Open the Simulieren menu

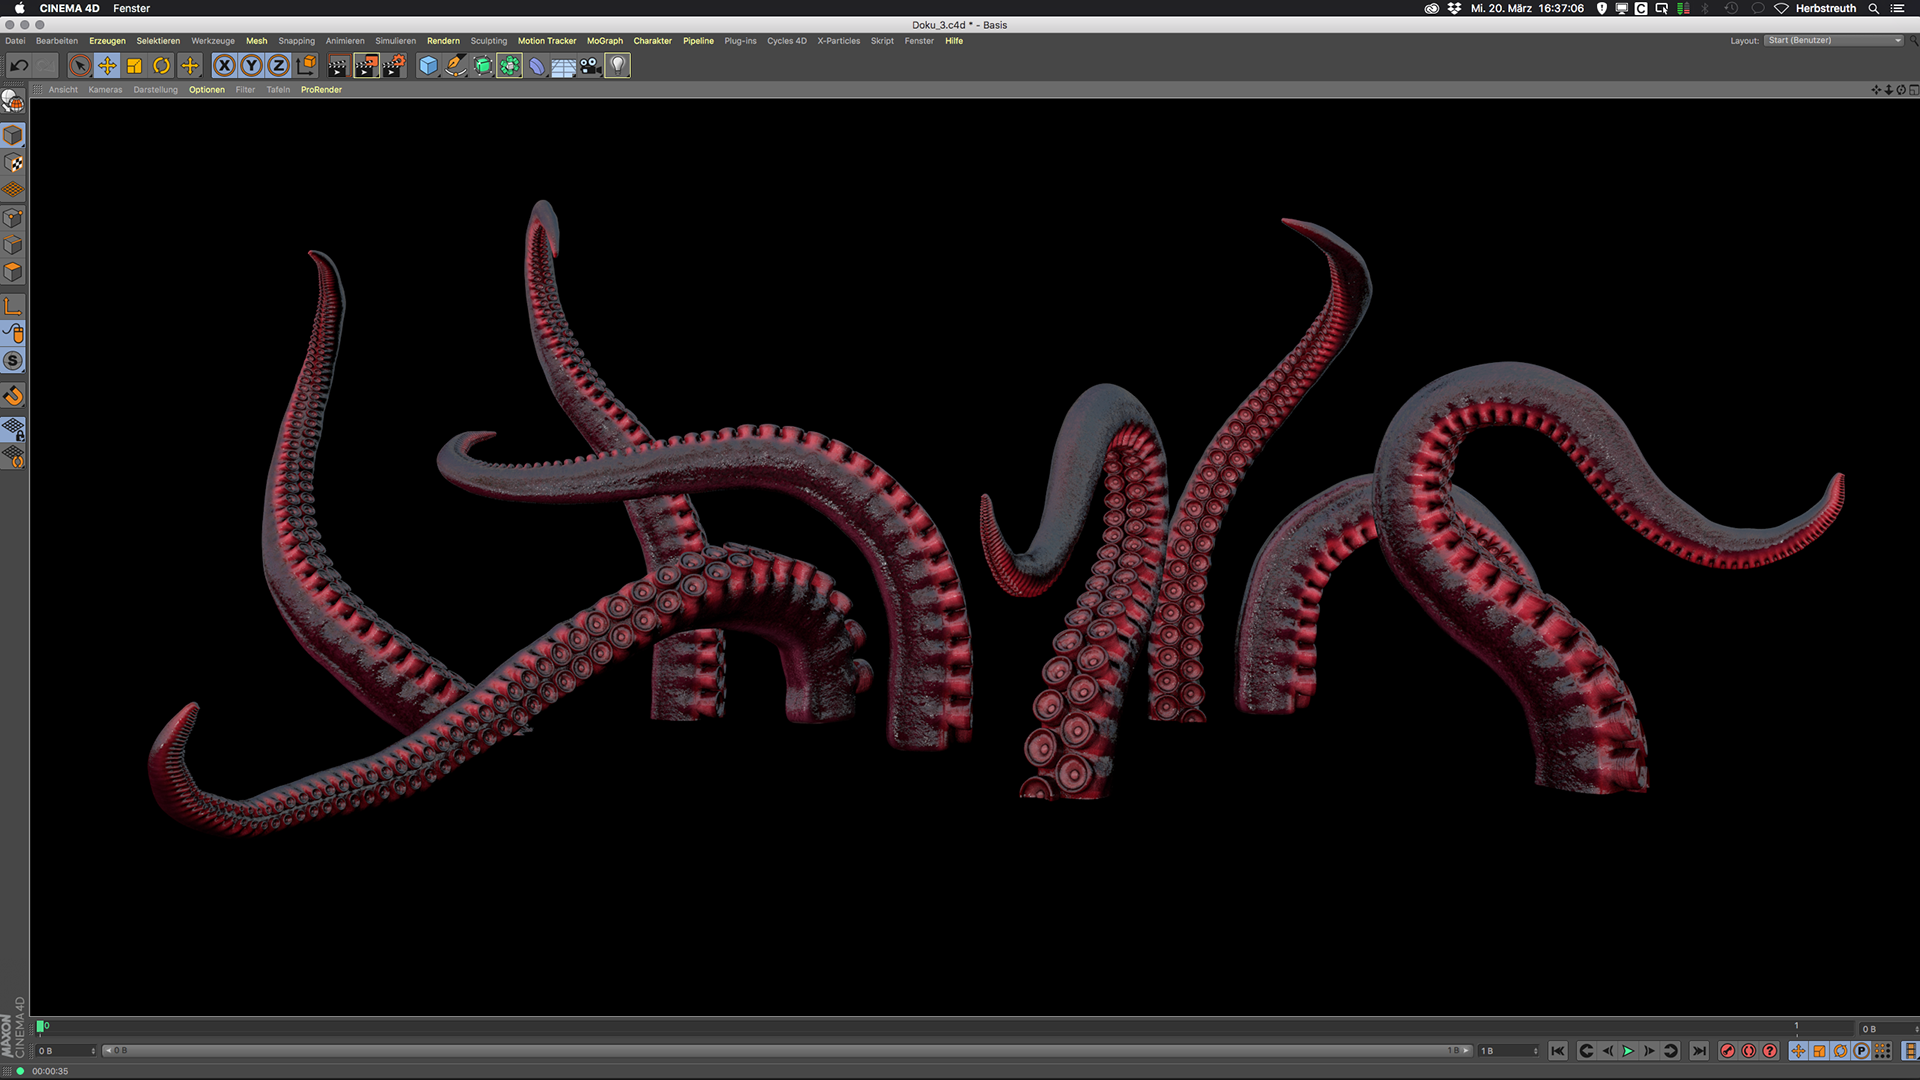(x=395, y=41)
